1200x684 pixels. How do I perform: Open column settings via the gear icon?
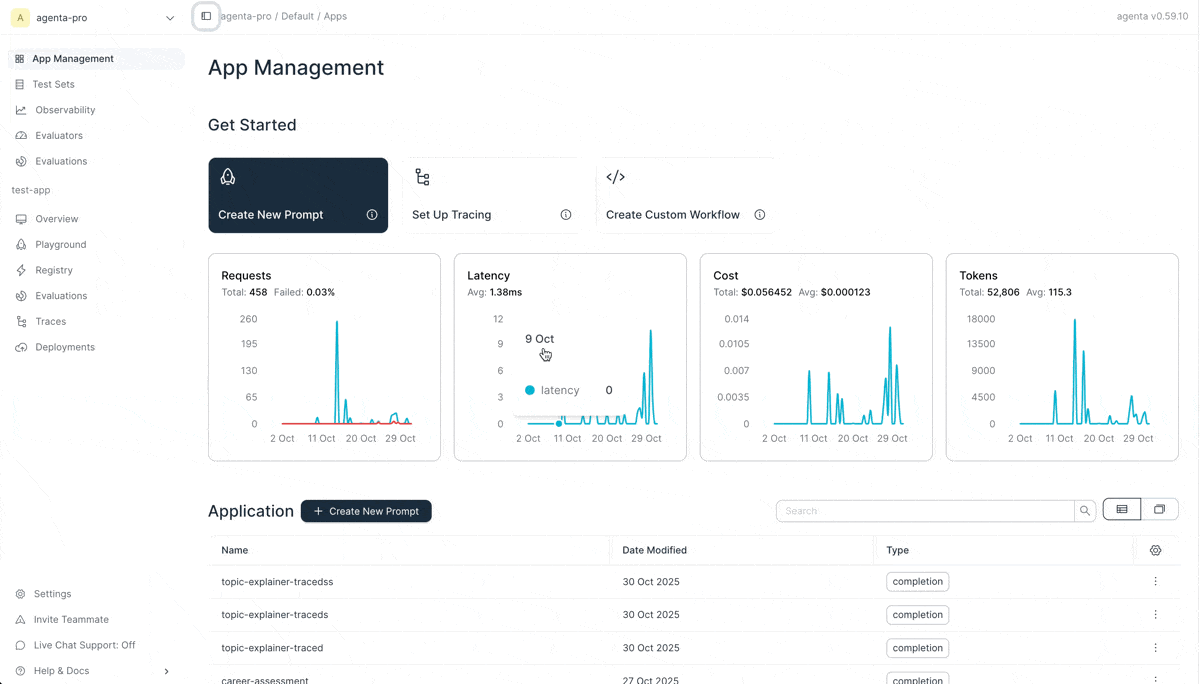click(1155, 550)
